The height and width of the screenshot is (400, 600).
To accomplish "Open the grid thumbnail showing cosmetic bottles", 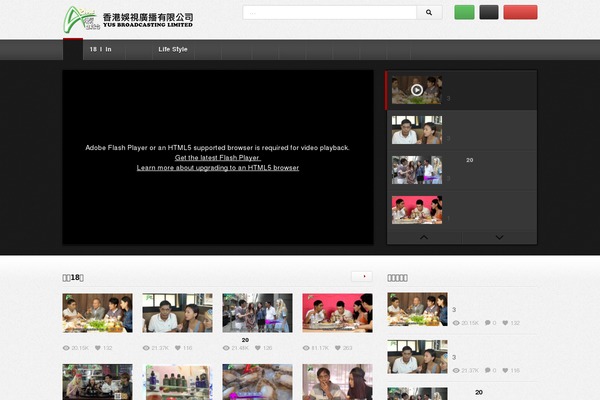I will (178, 382).
